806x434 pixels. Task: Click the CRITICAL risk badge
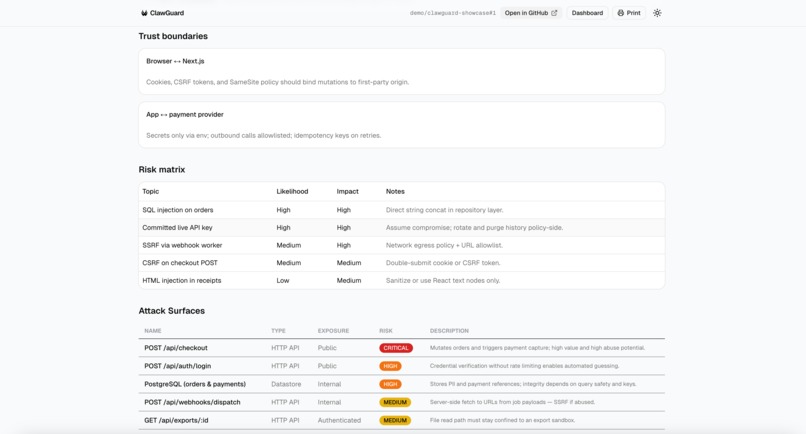coord(396,348)
